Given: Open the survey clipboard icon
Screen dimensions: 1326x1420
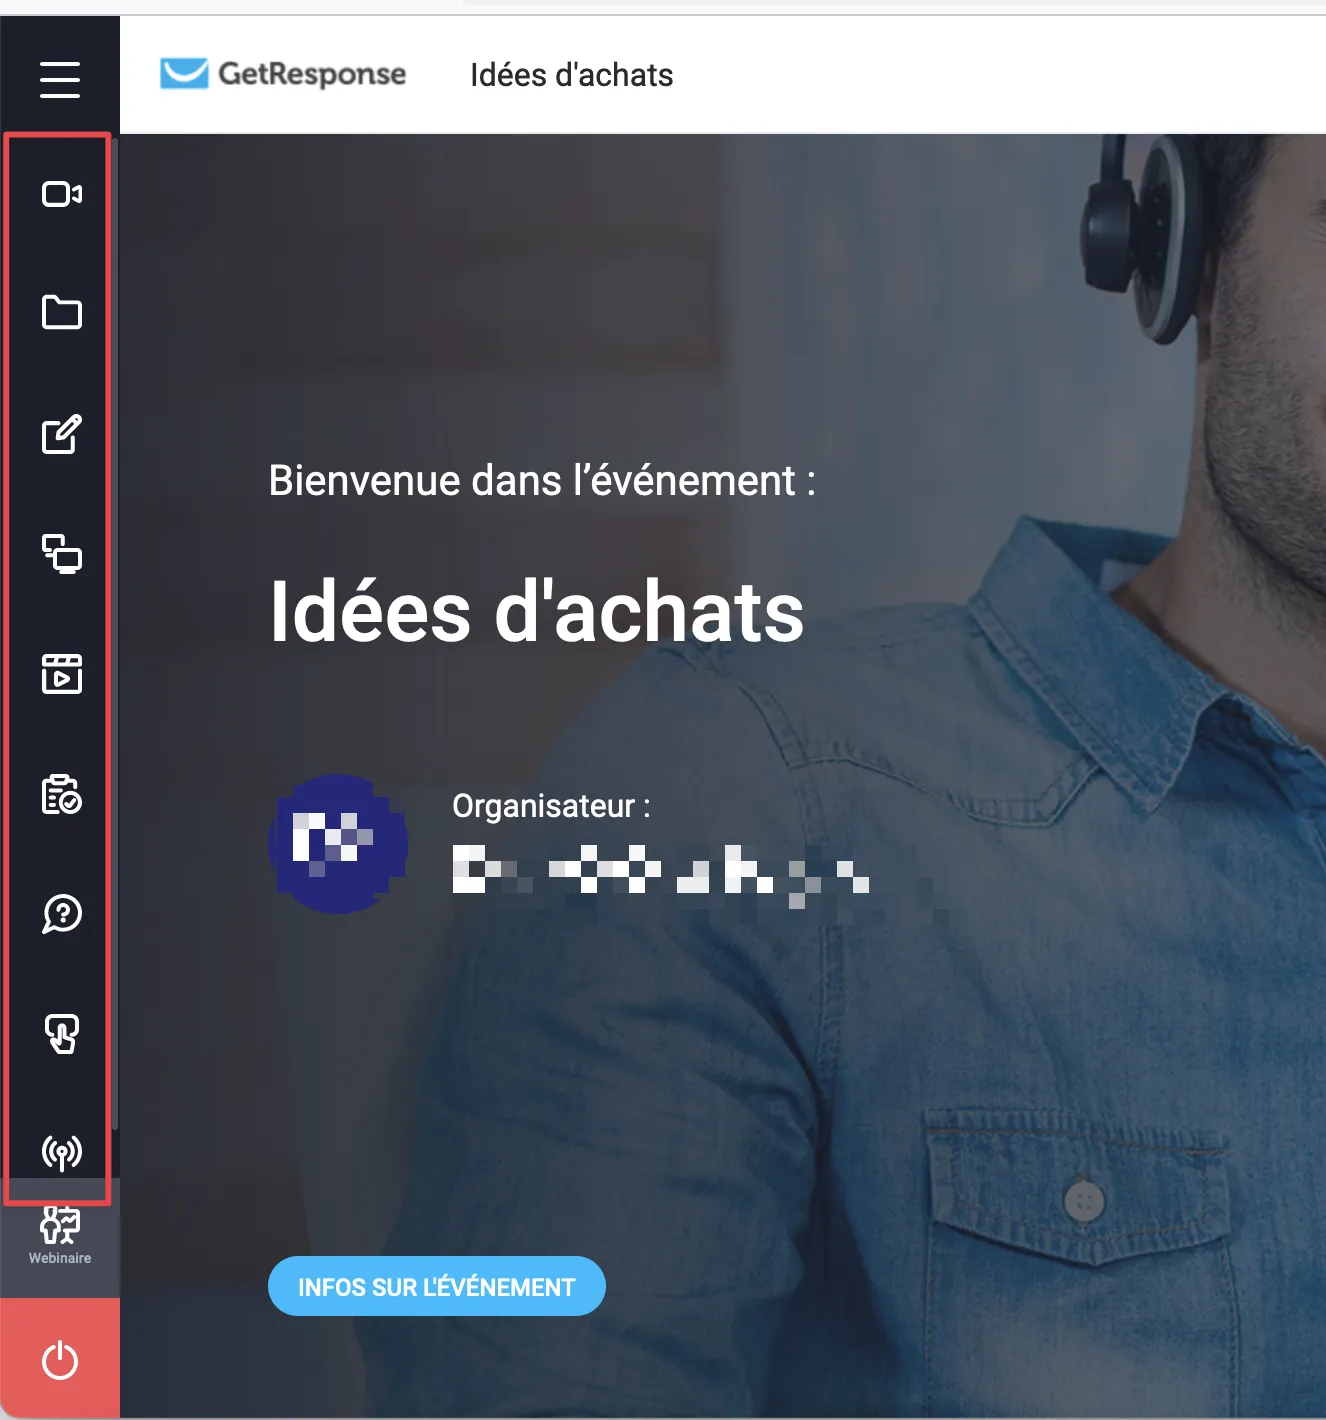Looking at the screenshot, I should point(61,794).
